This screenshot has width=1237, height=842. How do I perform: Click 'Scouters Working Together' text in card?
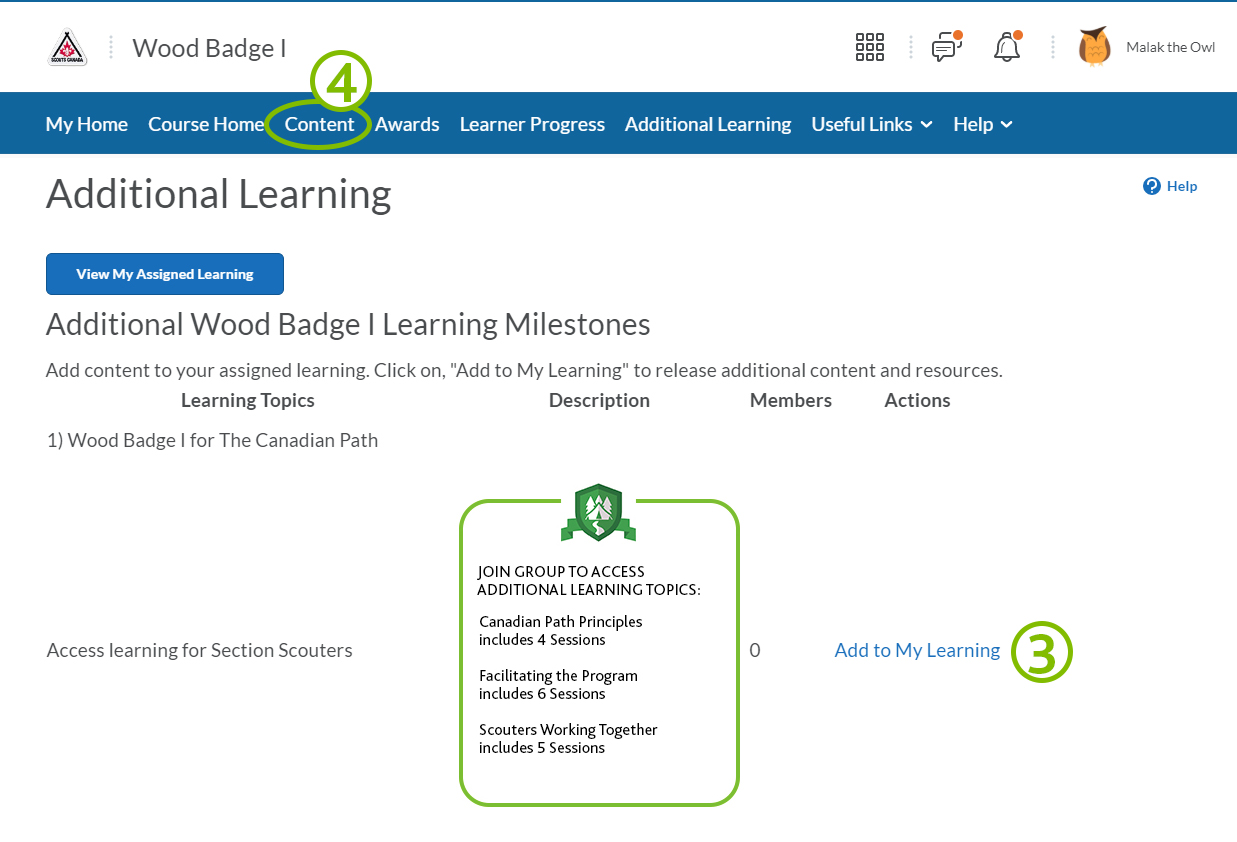pyautogui.click(x=568, y=729)
